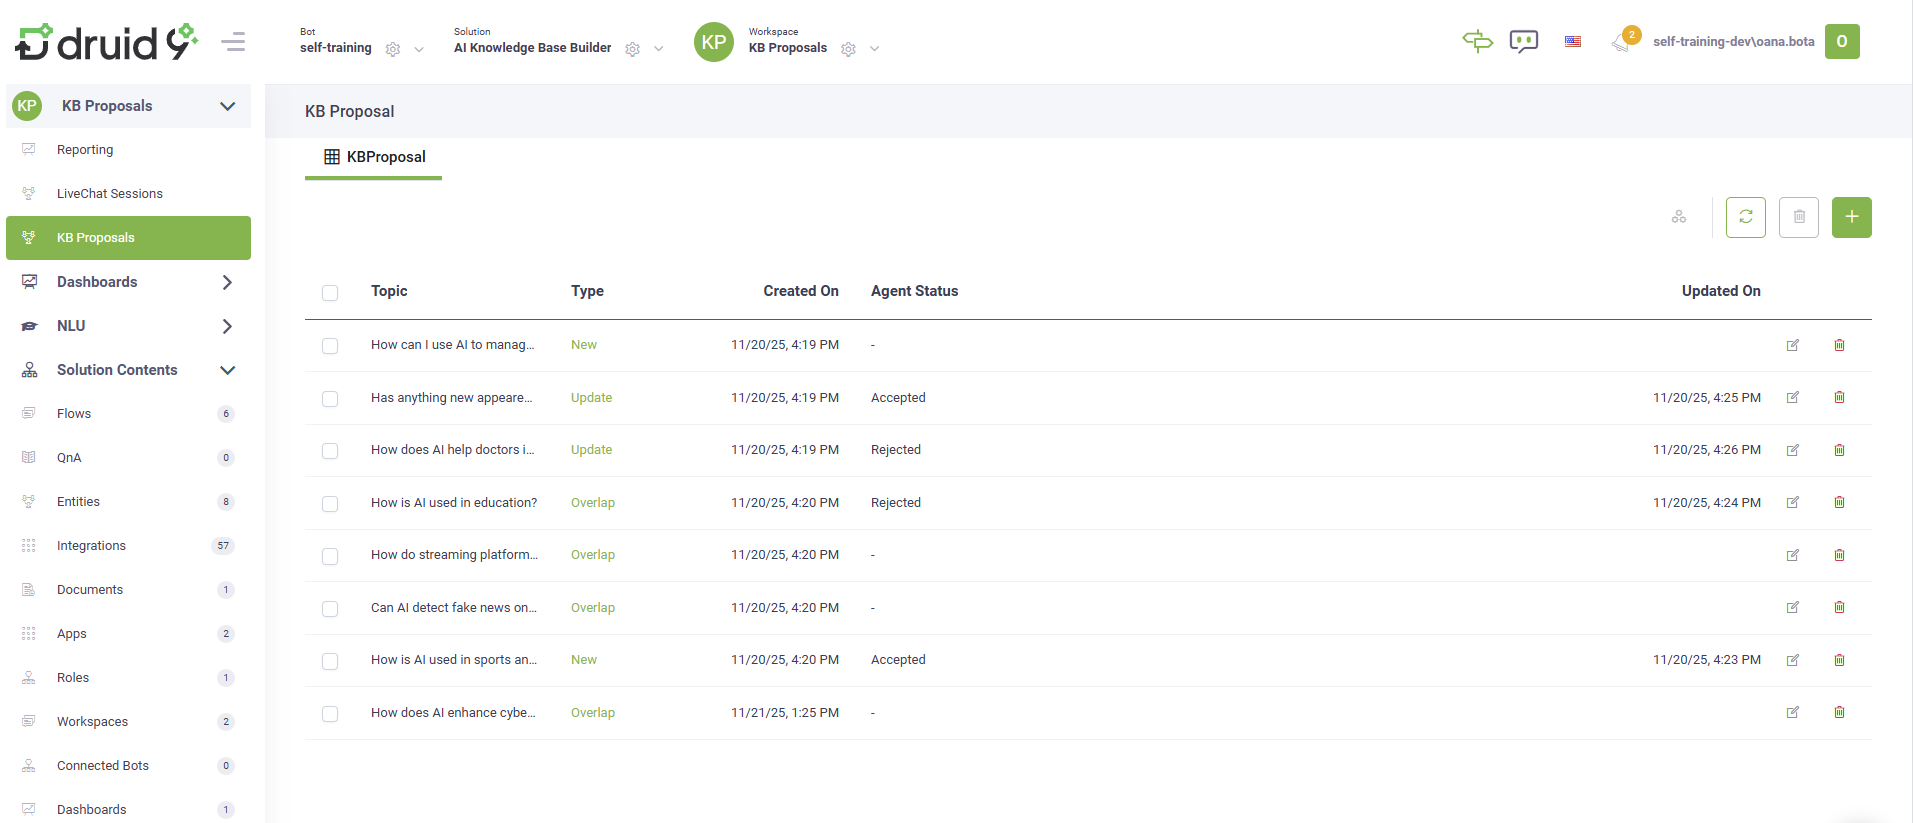Delete the 'How does AI enhance cybe...' row
Viewport: 1913px width, 823px height.
[1839, 712]
